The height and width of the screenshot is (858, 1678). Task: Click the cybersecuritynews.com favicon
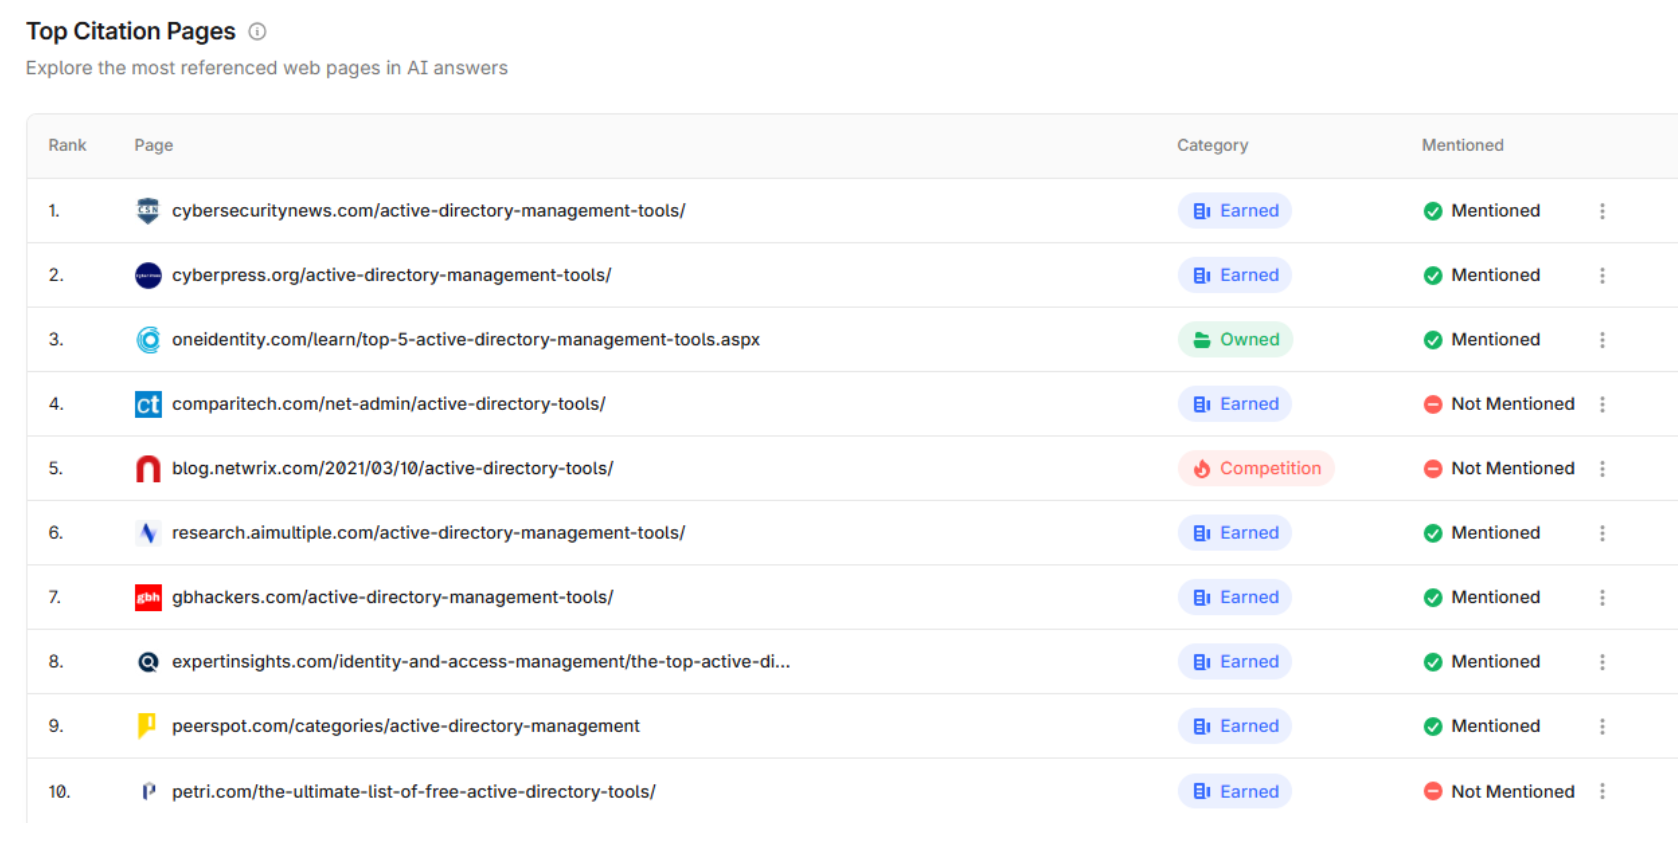pos(148,210)
